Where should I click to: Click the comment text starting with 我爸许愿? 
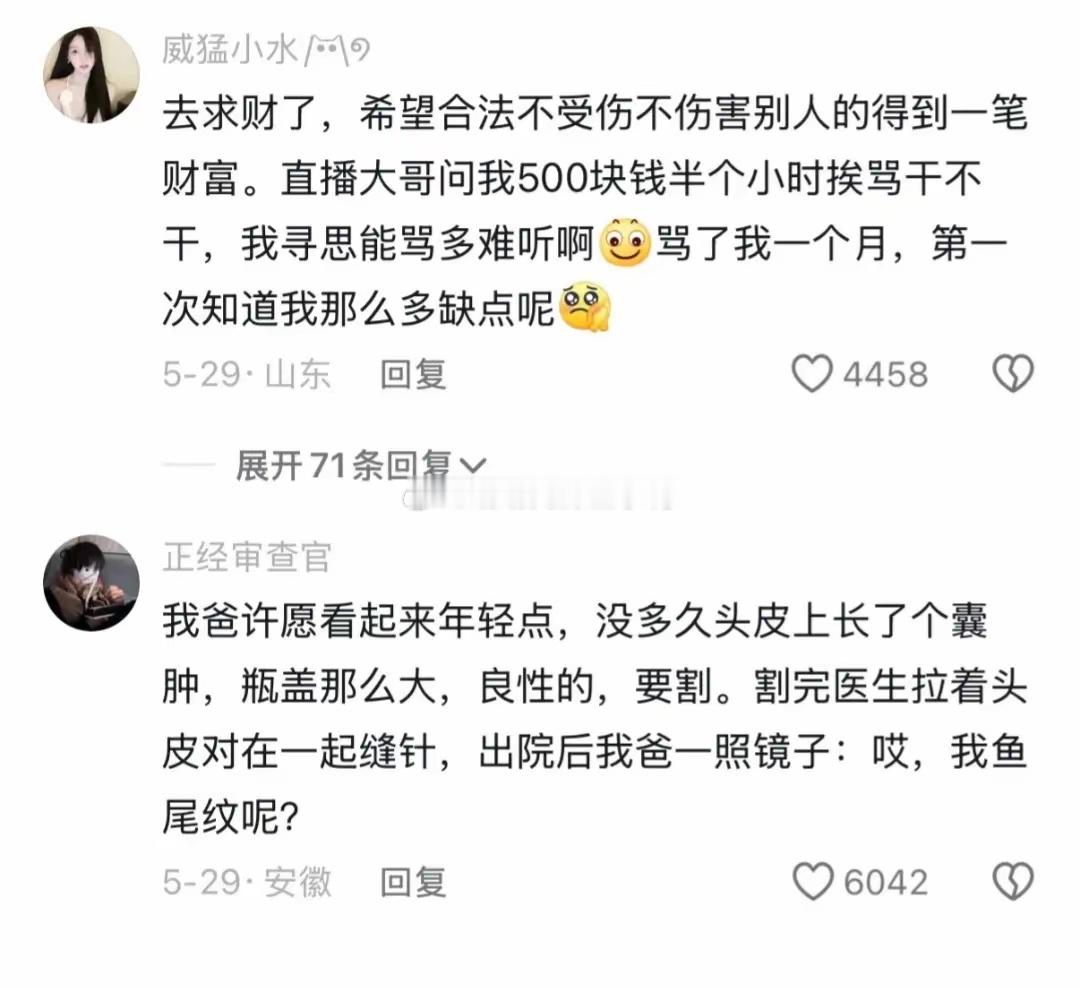[596, 719]
